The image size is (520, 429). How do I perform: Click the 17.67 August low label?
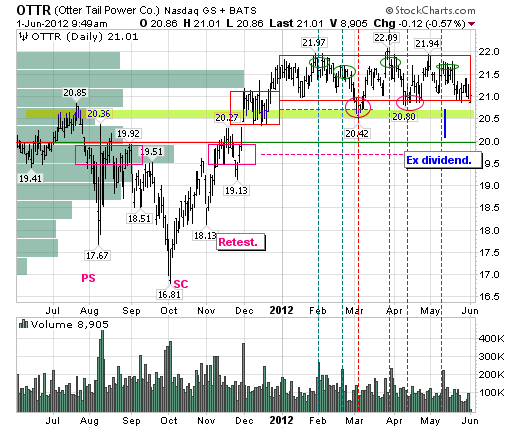[97, 256]
